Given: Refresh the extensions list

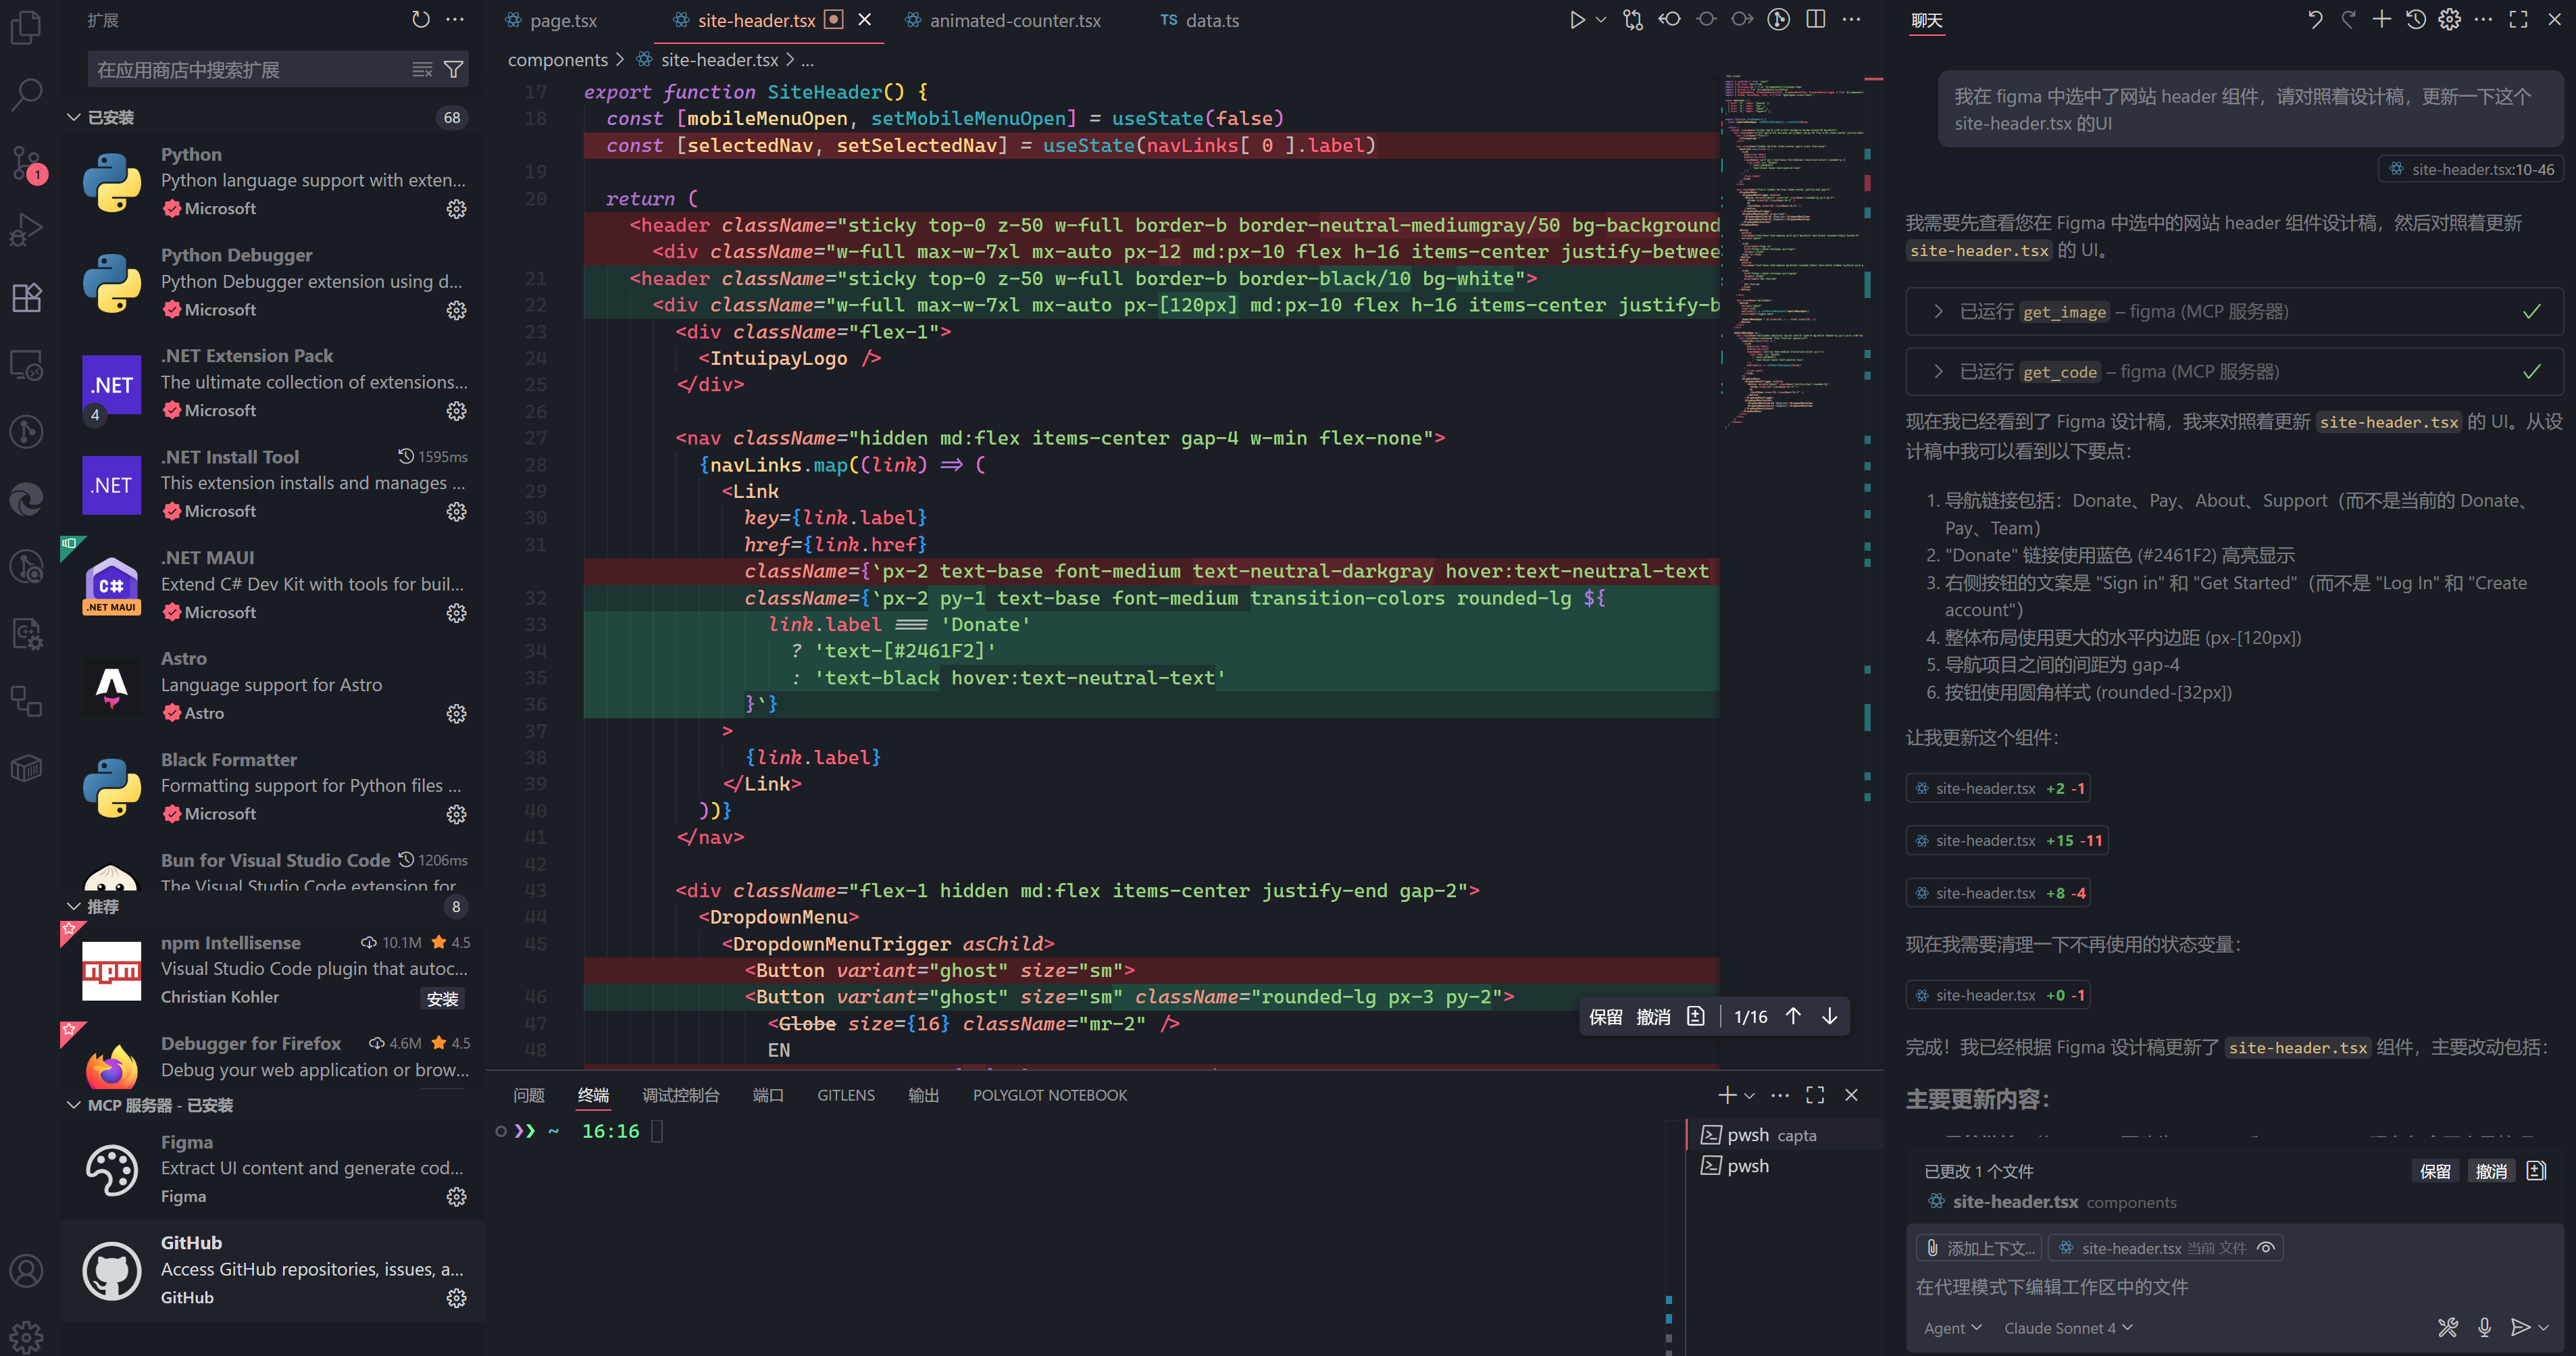Looking at the screenshot, I should click(420, 19).
